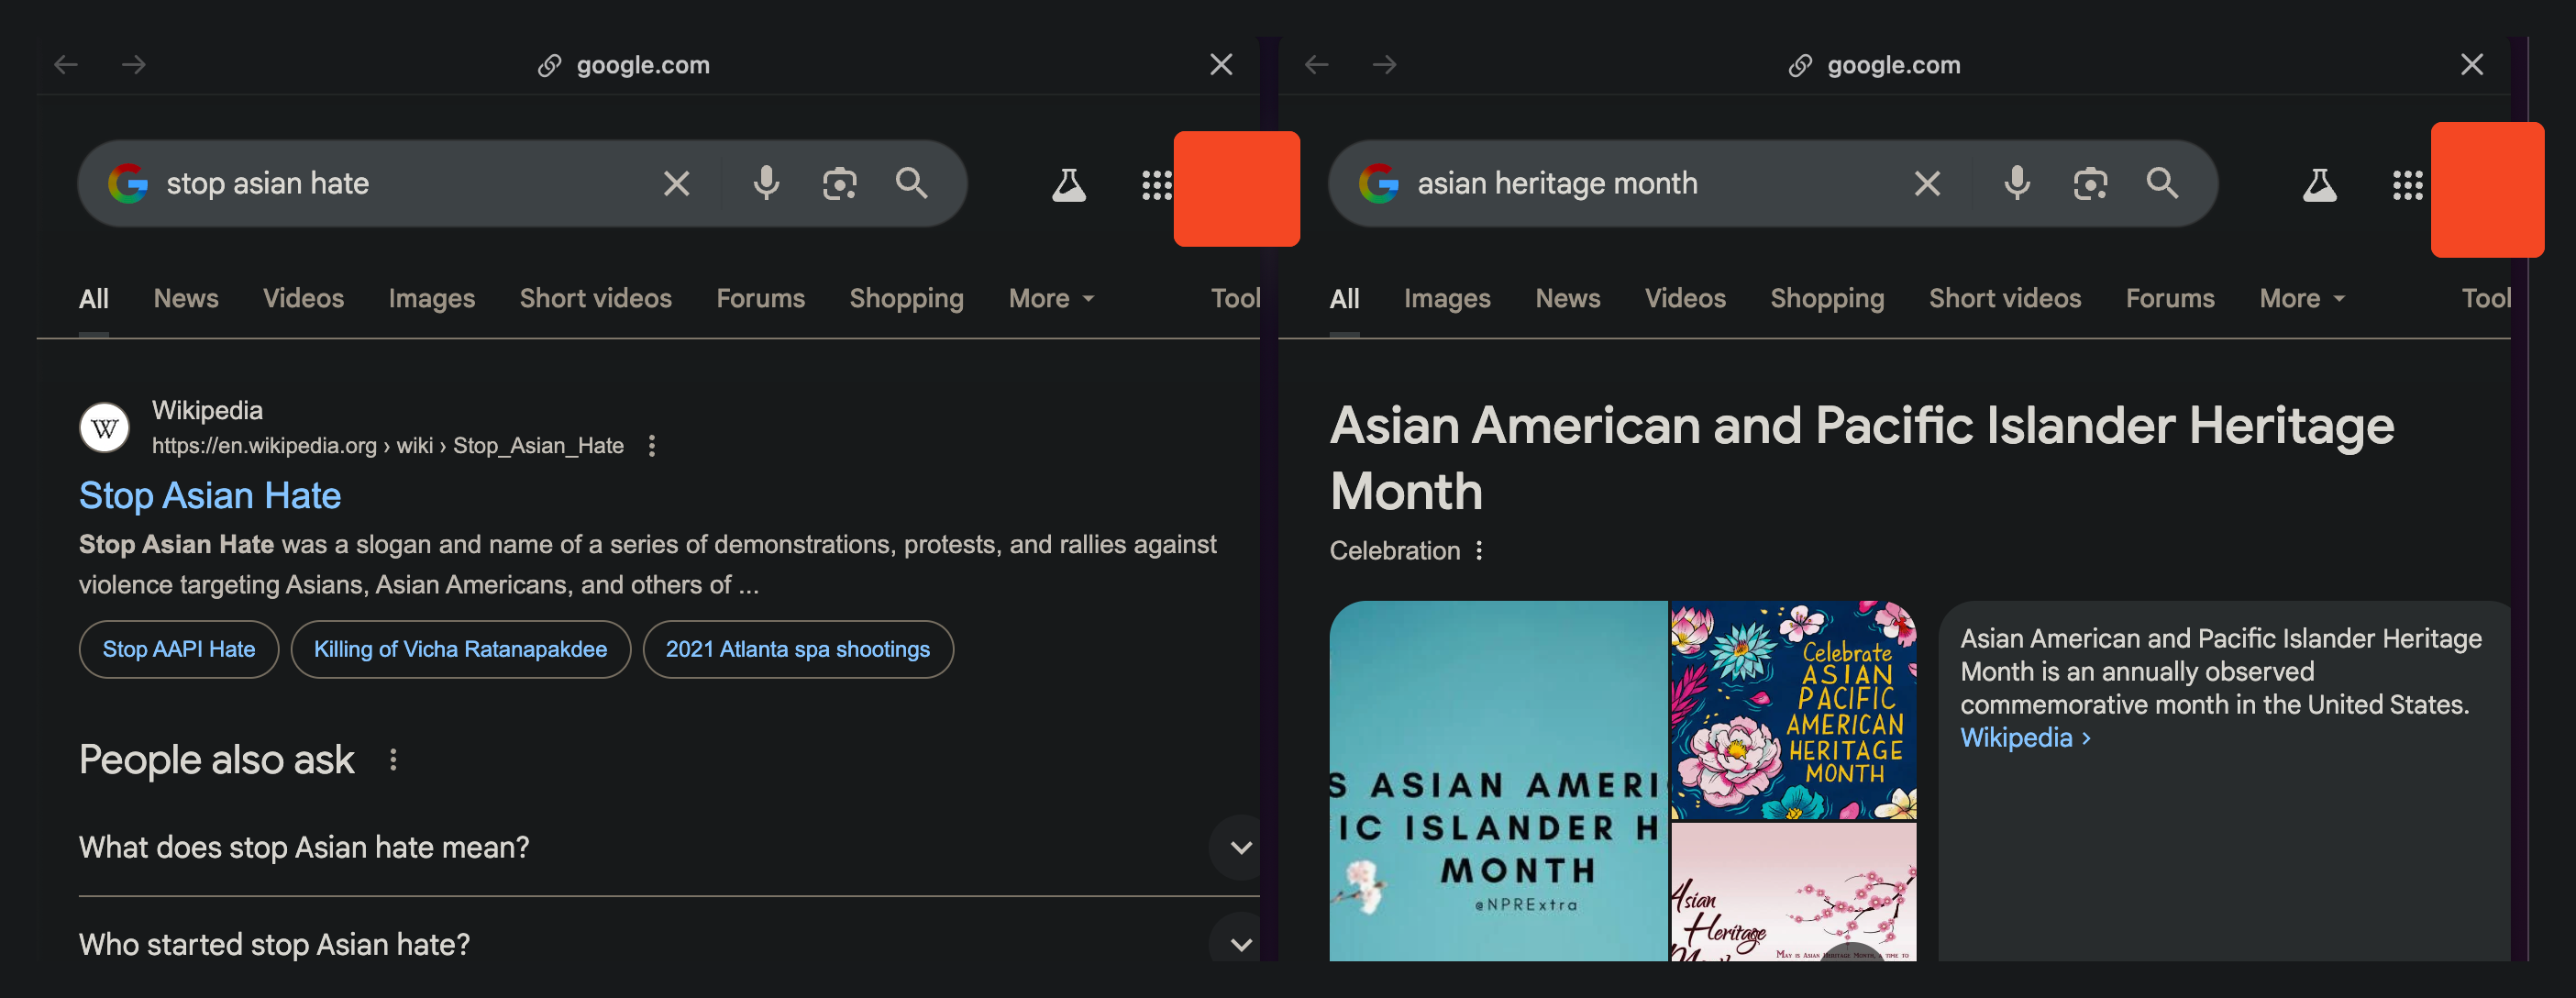This screenshot has width=2576, height=998.
Task: Click google.com address in asian heritage month window
Action: pos(1894,66)
